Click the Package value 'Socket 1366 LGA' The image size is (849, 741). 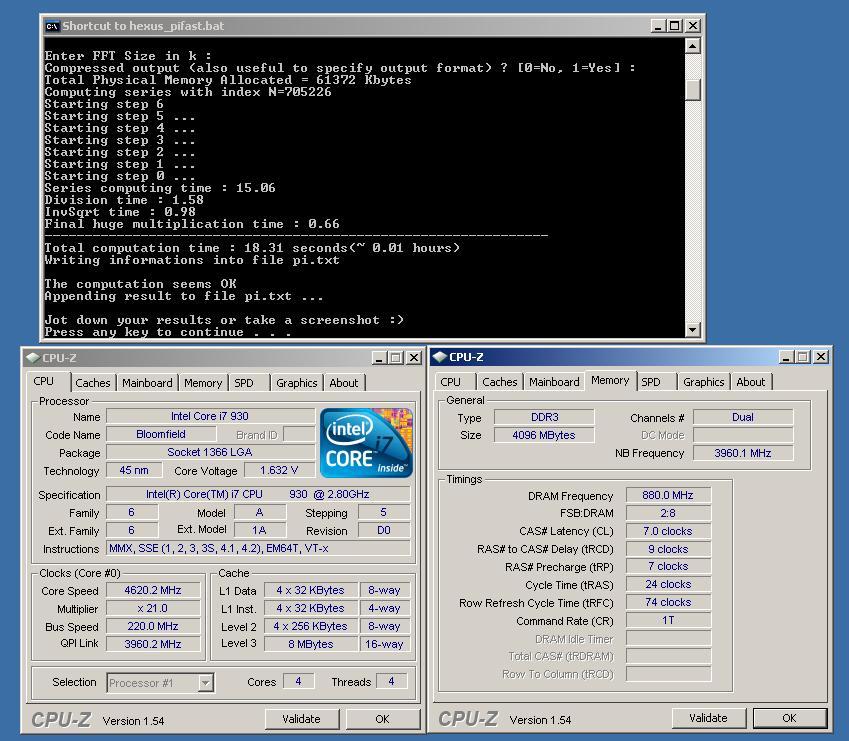[210, 452]
